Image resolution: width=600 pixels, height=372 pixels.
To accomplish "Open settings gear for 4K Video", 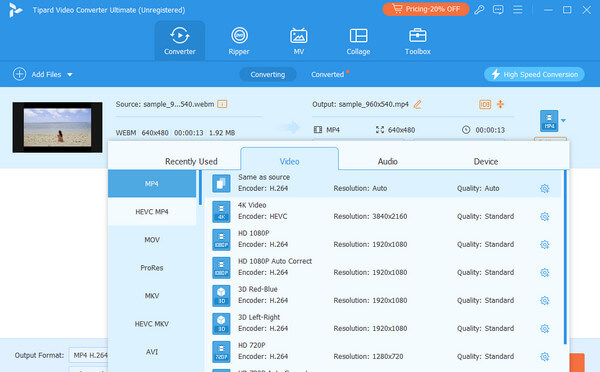I will click(545, 217).
